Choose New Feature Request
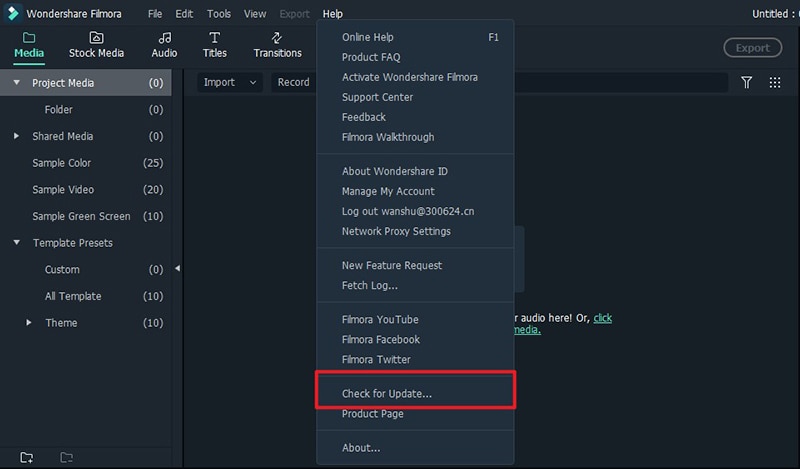Image resolution: width=800 pixels, height=469 pixels. point(415,265)
